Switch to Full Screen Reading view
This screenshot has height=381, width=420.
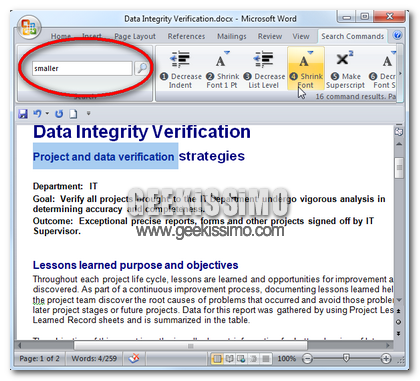(229, 359)
